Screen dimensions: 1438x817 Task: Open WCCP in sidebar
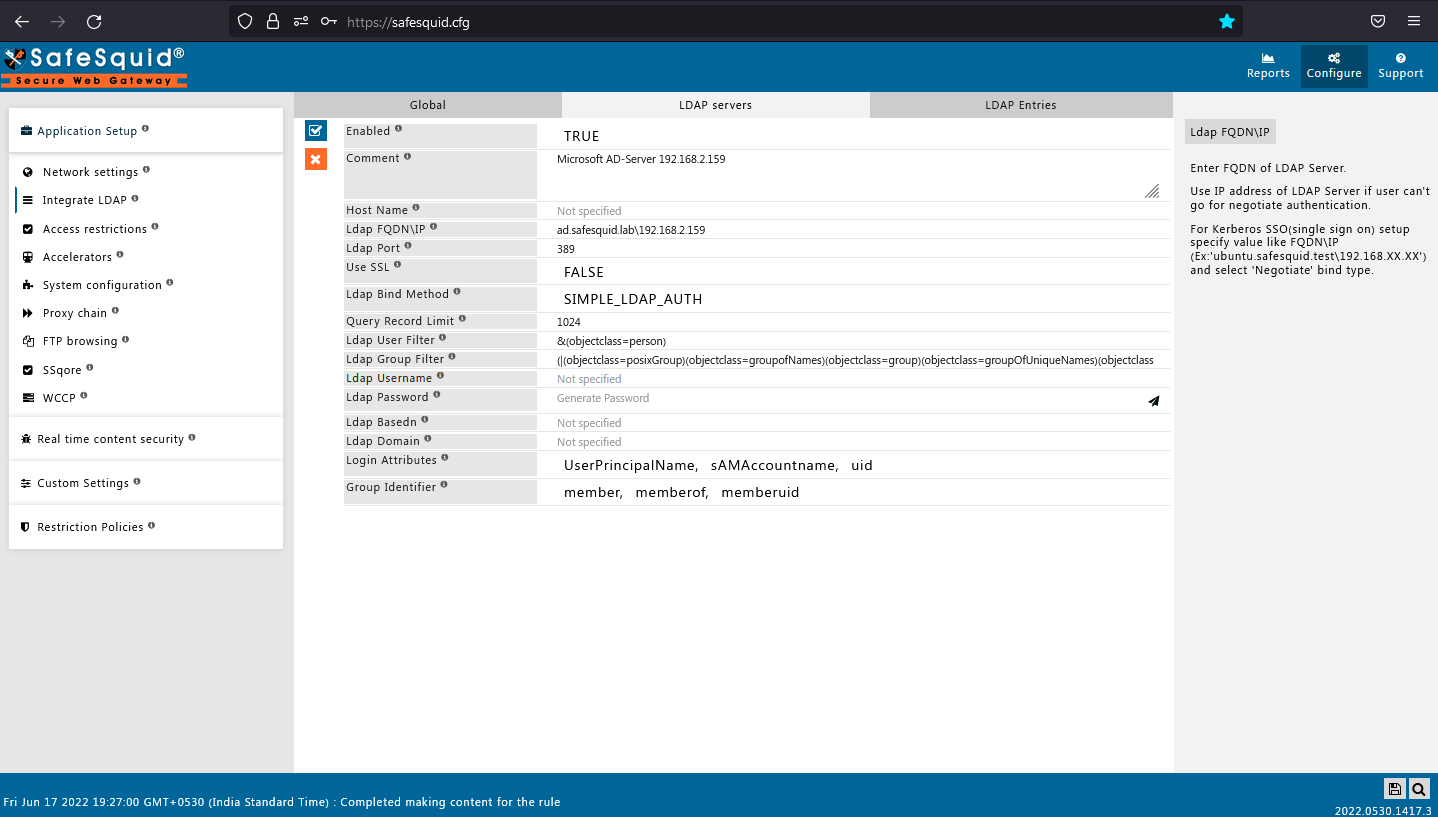tap(59, 398)
